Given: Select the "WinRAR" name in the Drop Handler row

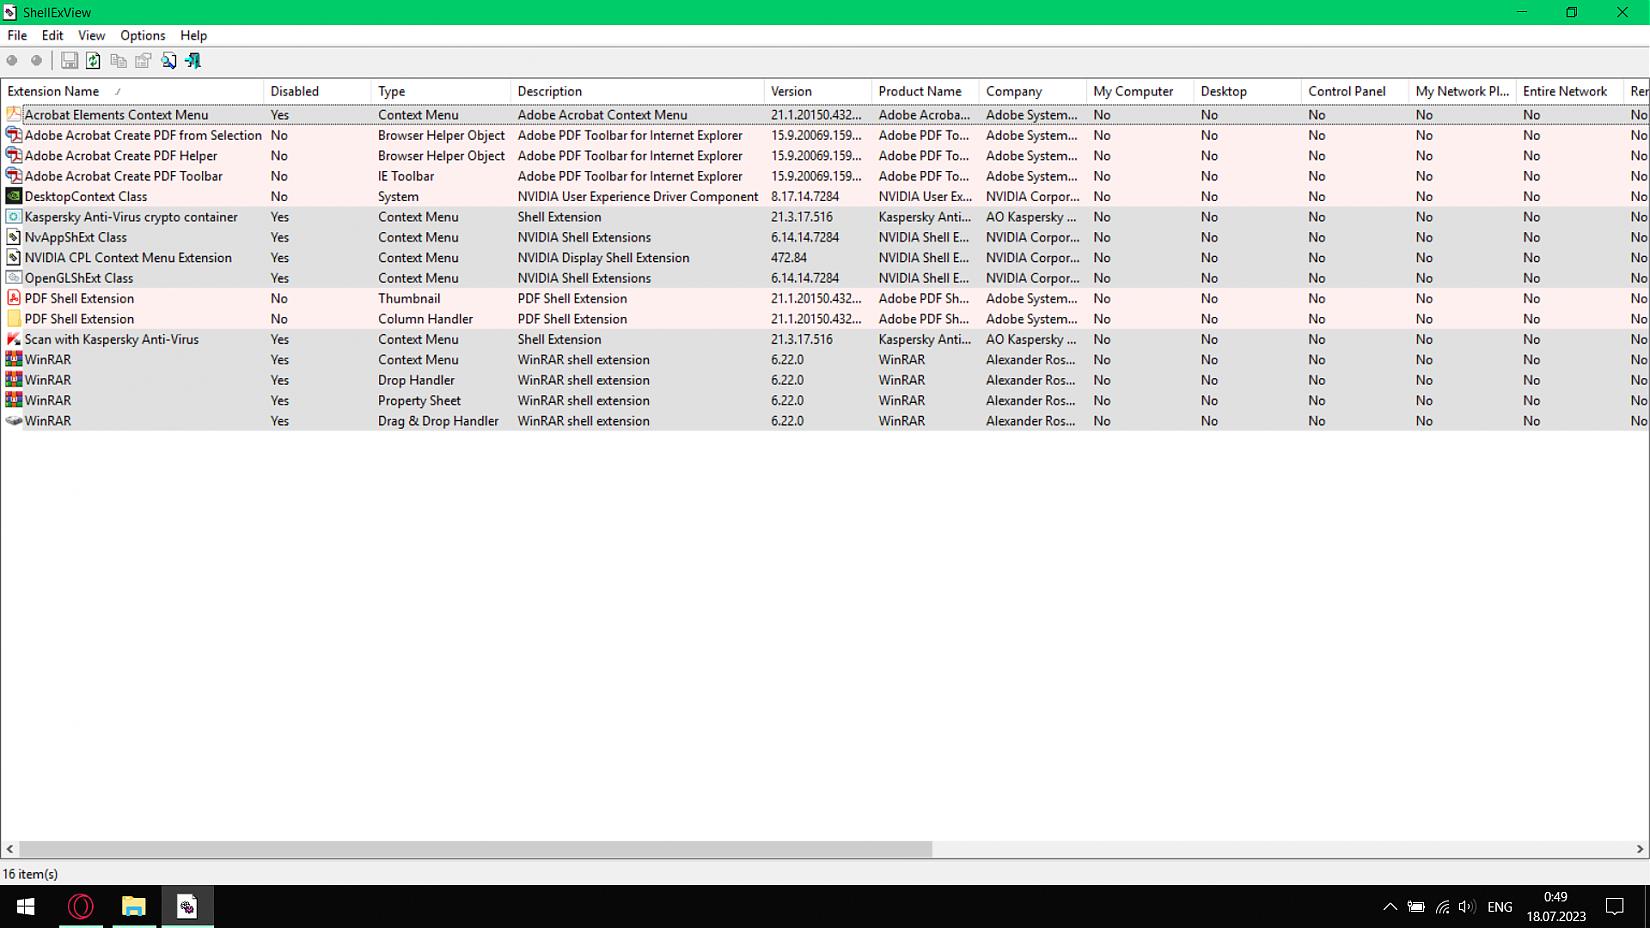Looking at the screenshot, I should tap(48, 380).
